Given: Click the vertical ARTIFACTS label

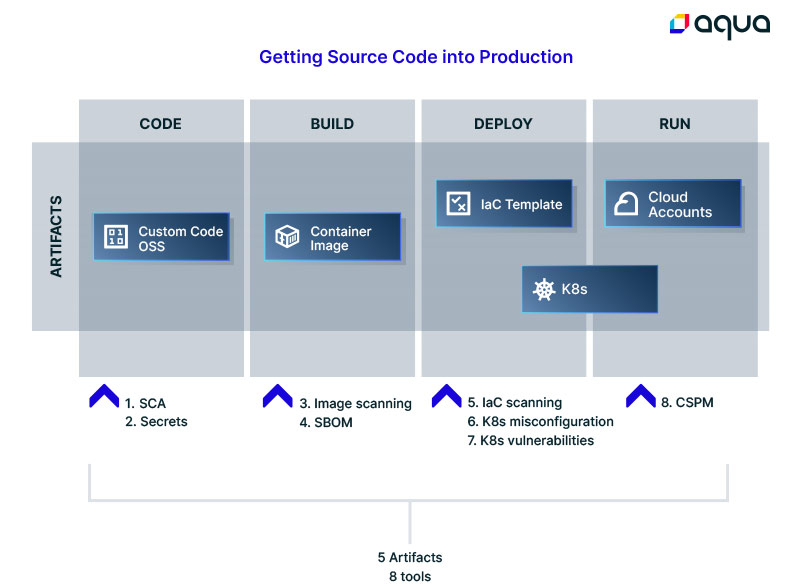Looking at the screenshot, I should [x=56, y=236].
